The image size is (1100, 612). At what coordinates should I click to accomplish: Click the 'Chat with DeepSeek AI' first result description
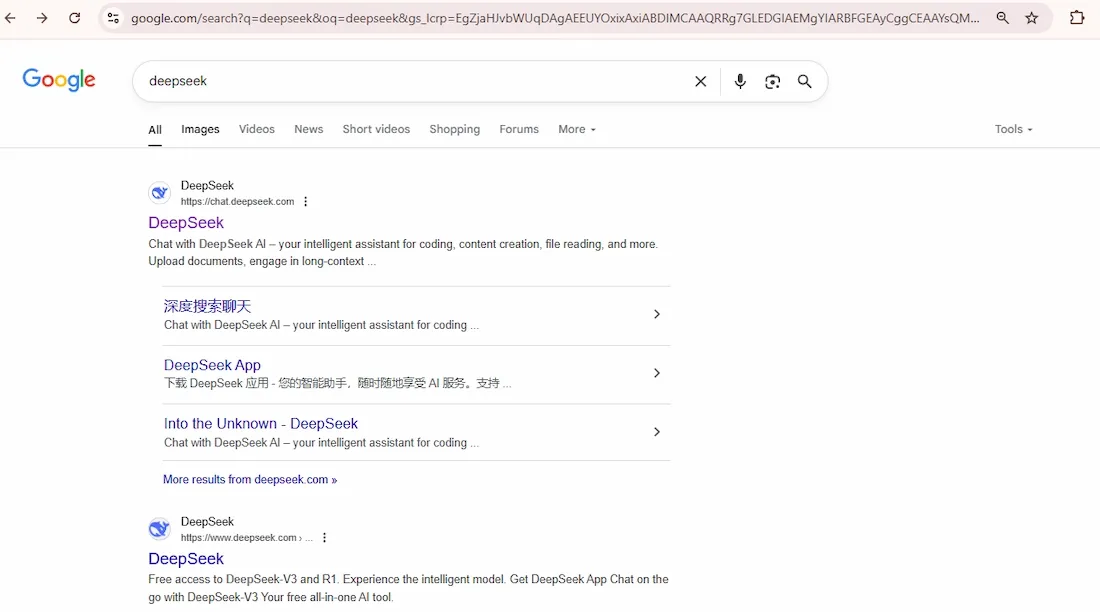[403, 253]
